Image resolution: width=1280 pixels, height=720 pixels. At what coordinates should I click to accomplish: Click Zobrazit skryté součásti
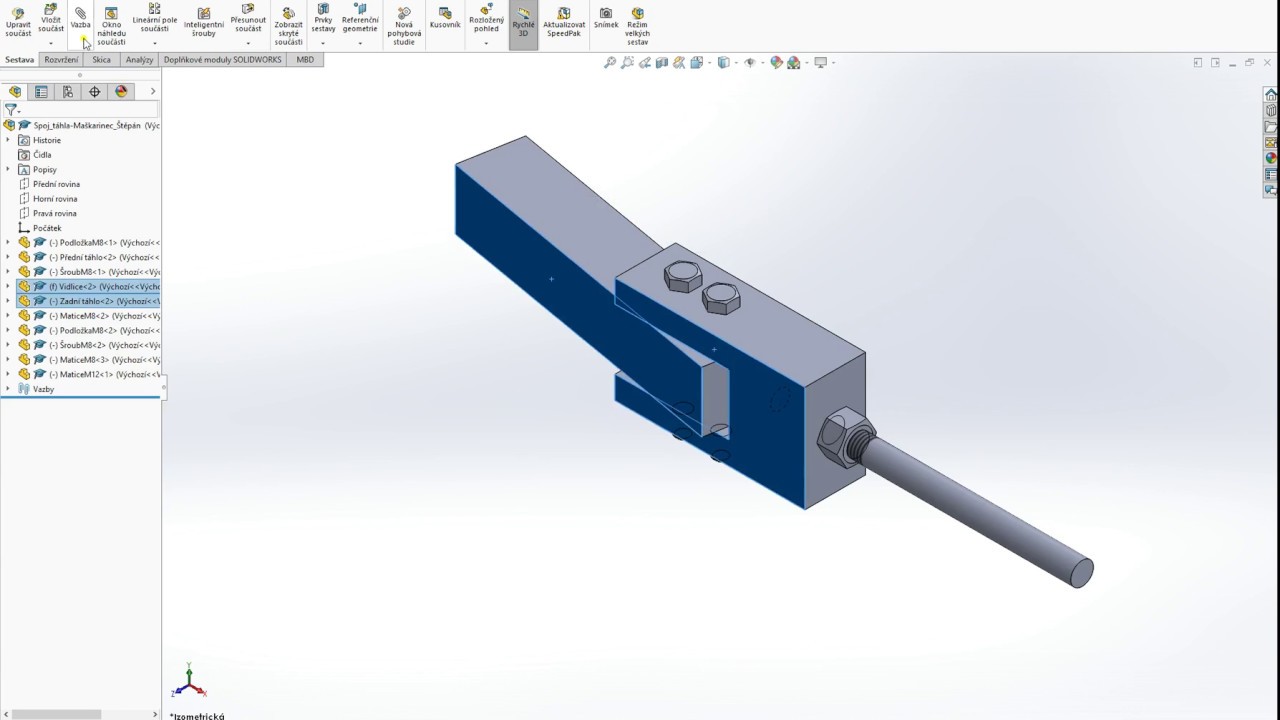click(288, 26)
